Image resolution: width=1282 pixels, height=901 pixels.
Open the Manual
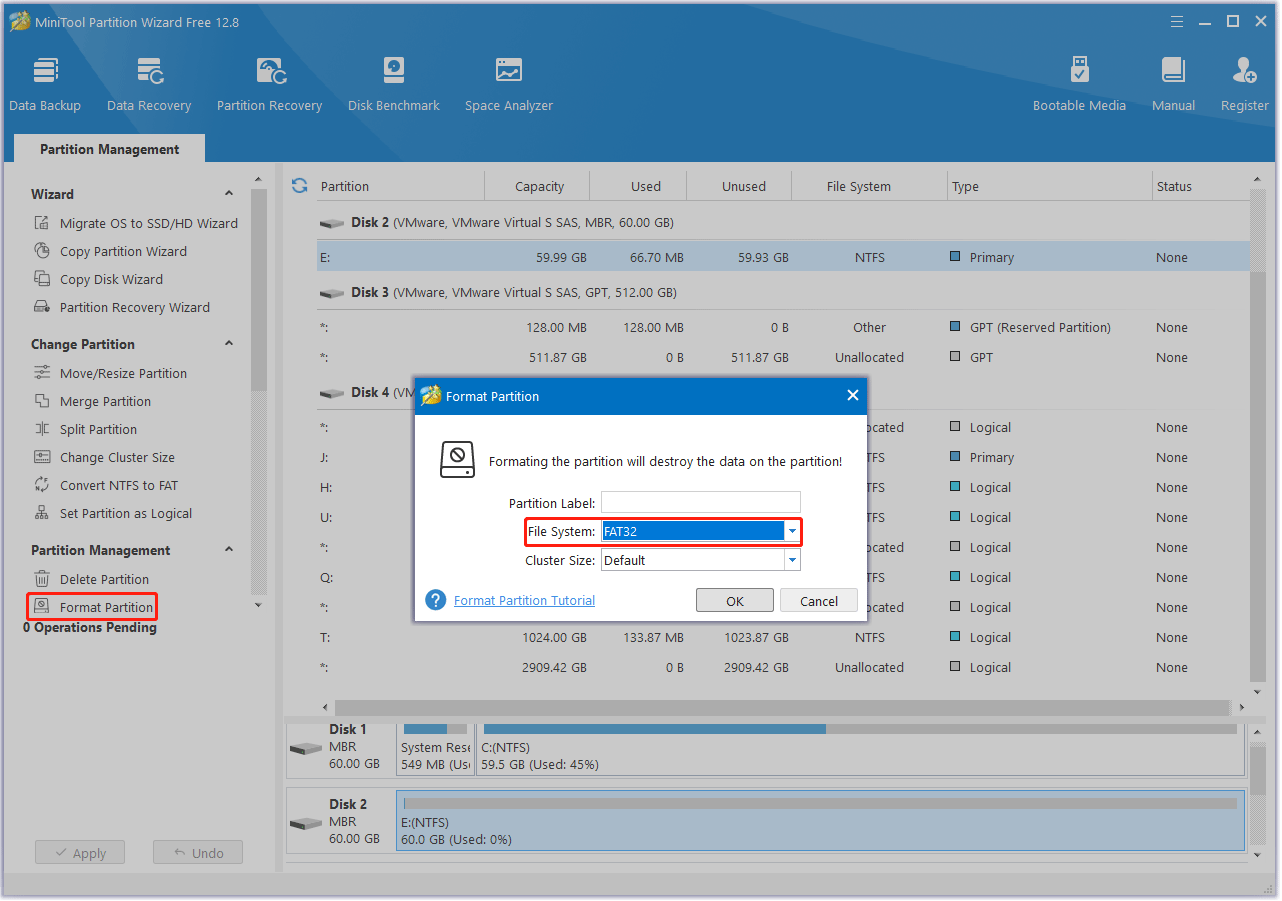click(x=1173, y=85)
